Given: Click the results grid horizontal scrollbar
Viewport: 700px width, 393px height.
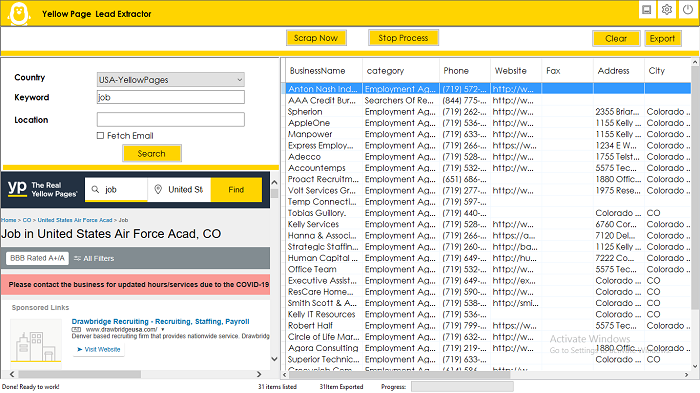Looking at the screenshot, I should (x=486, y=375).
